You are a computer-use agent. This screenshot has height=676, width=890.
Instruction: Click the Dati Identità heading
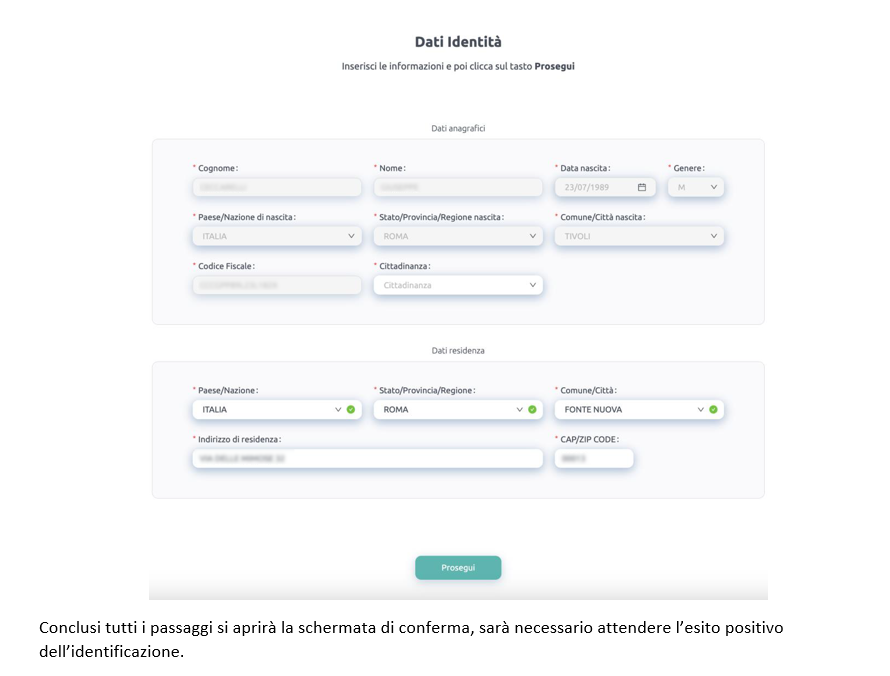458,42
